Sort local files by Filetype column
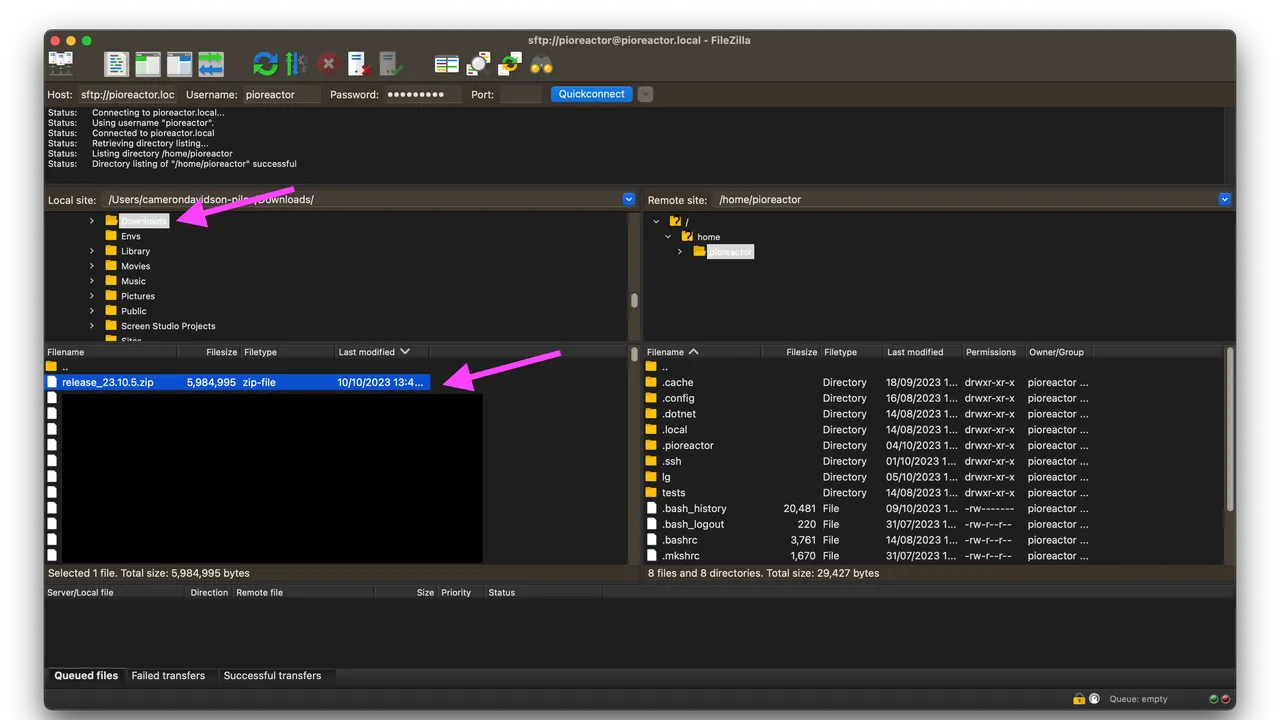The height and width of the screenshot is (720, 1280). click(287, 352)
